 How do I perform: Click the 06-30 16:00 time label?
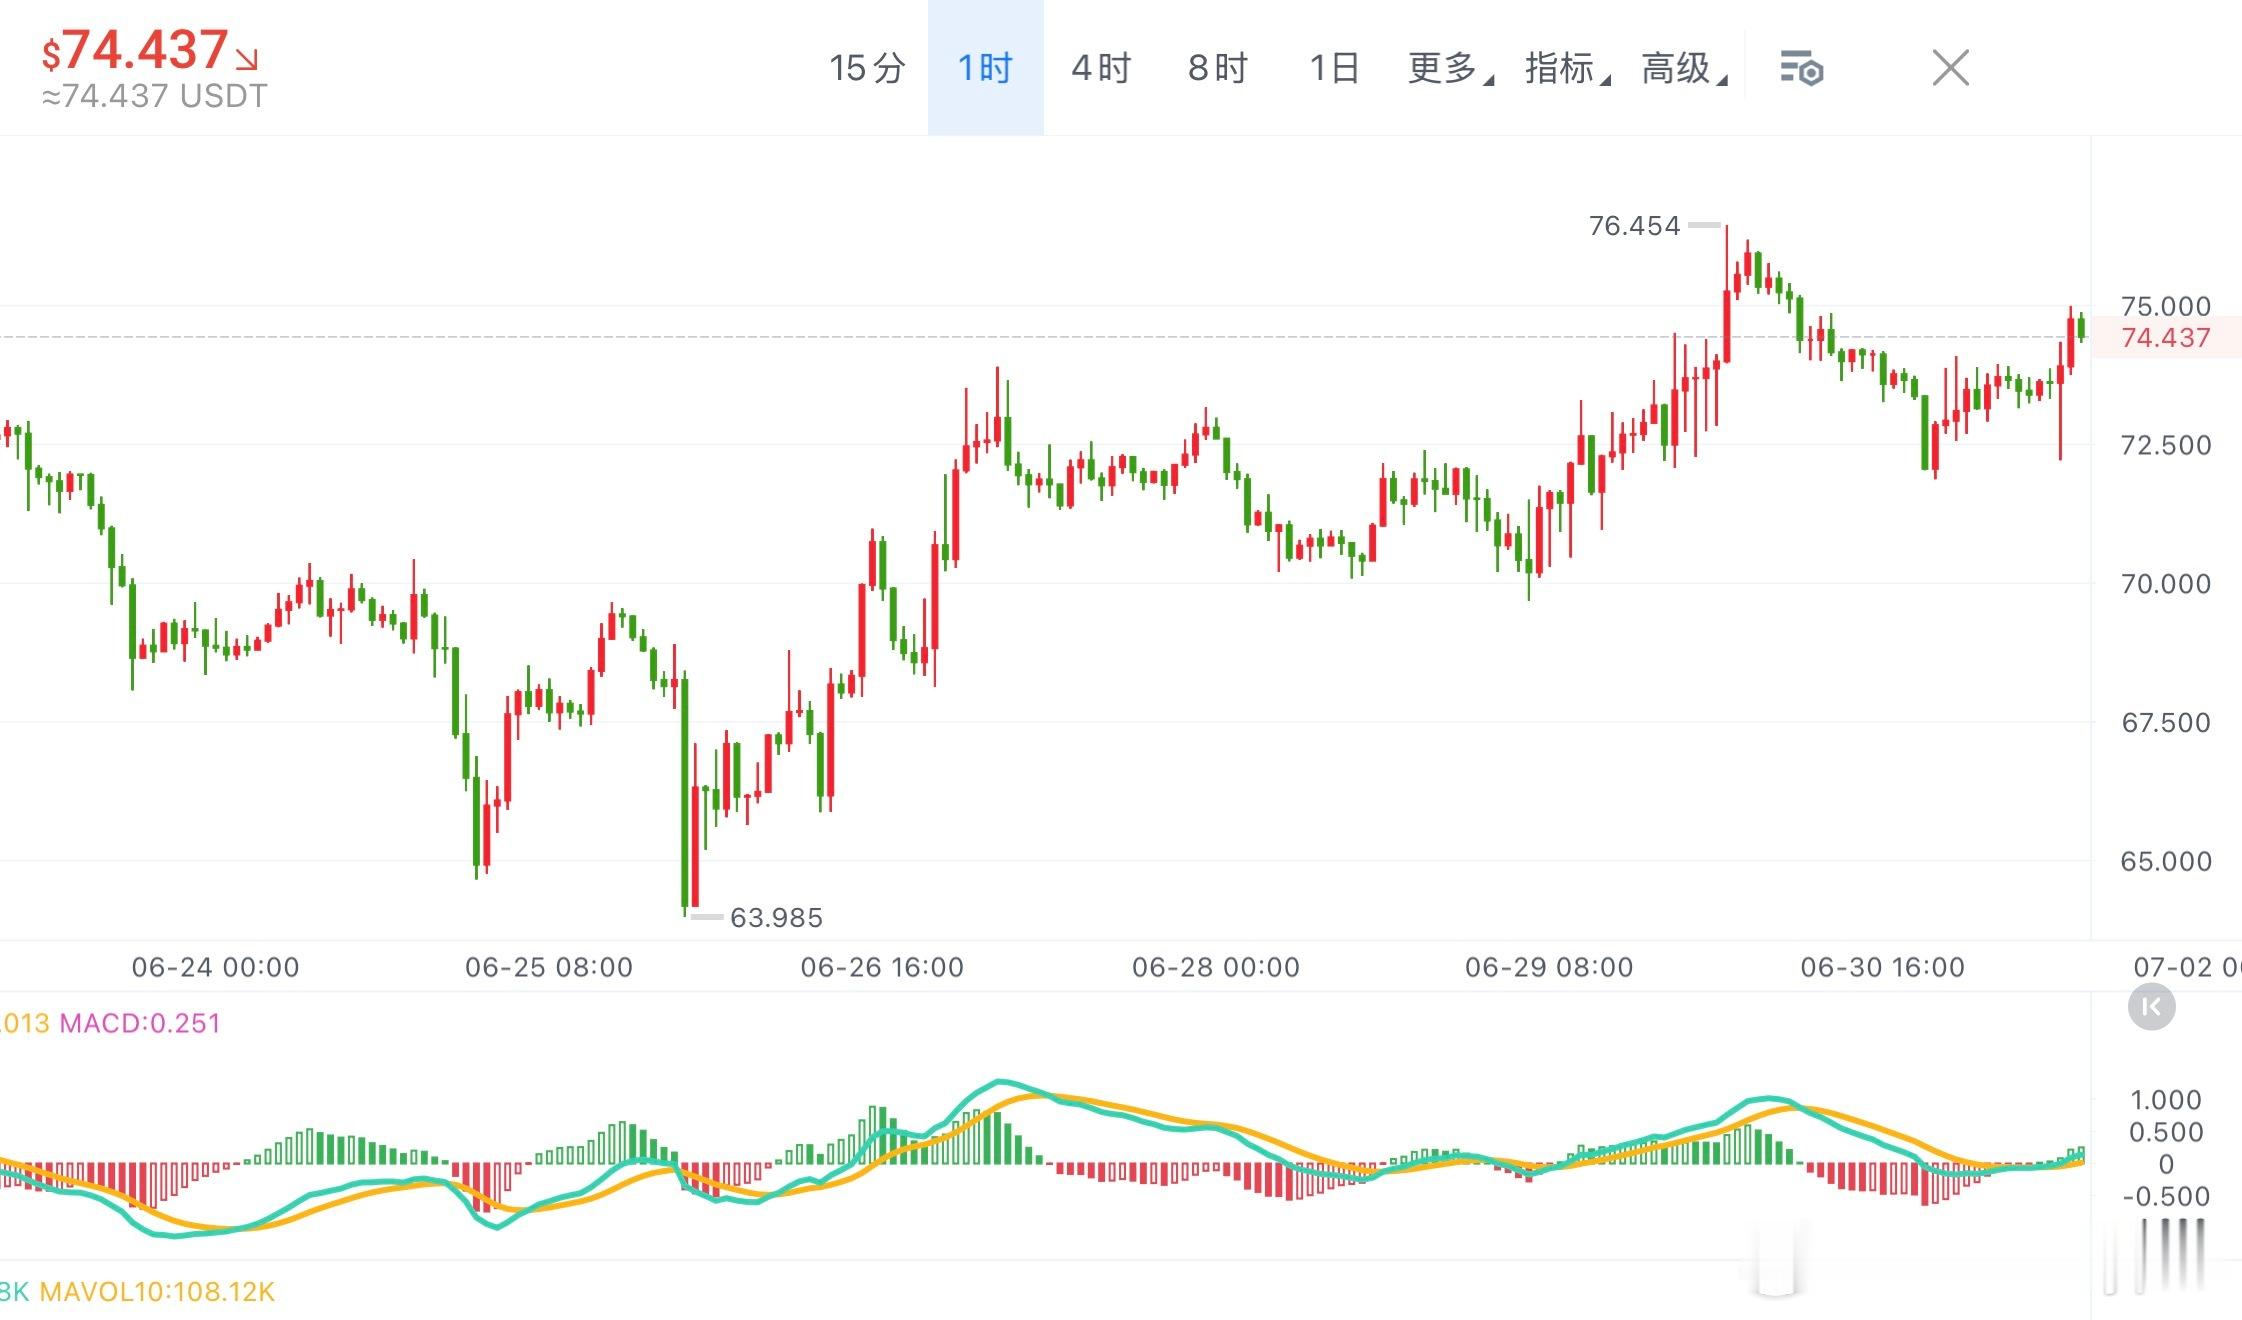point(1883,968)
